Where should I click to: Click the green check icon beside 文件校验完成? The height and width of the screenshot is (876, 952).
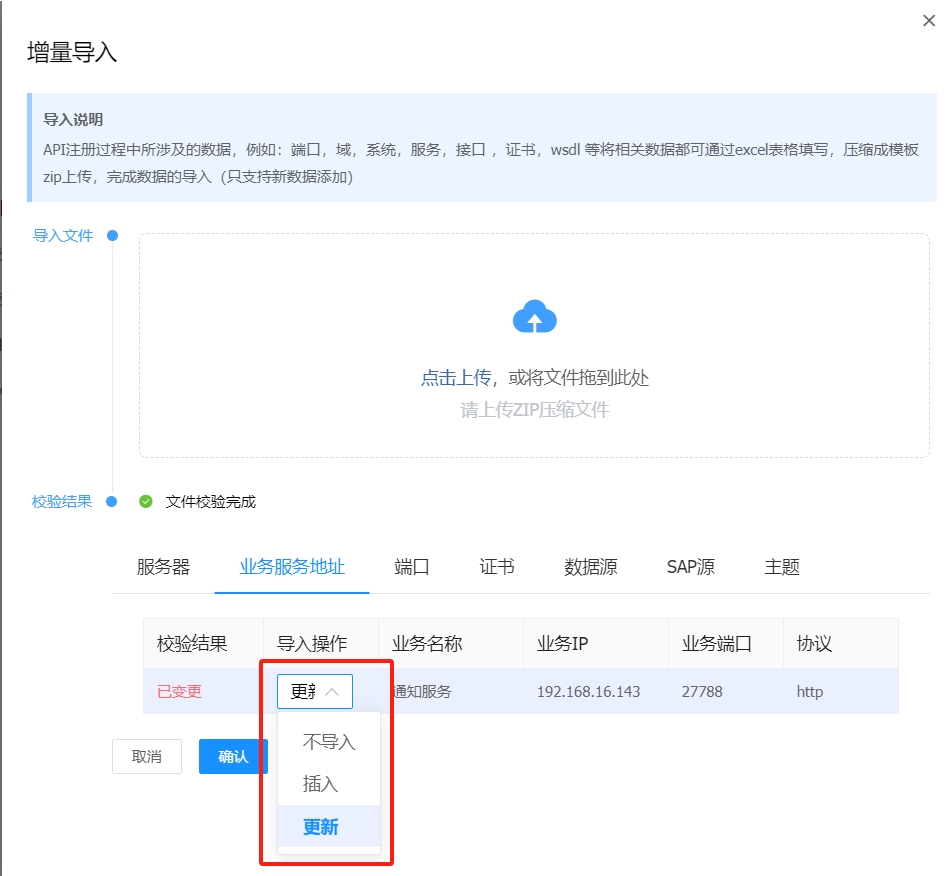[x=146, y=502]
